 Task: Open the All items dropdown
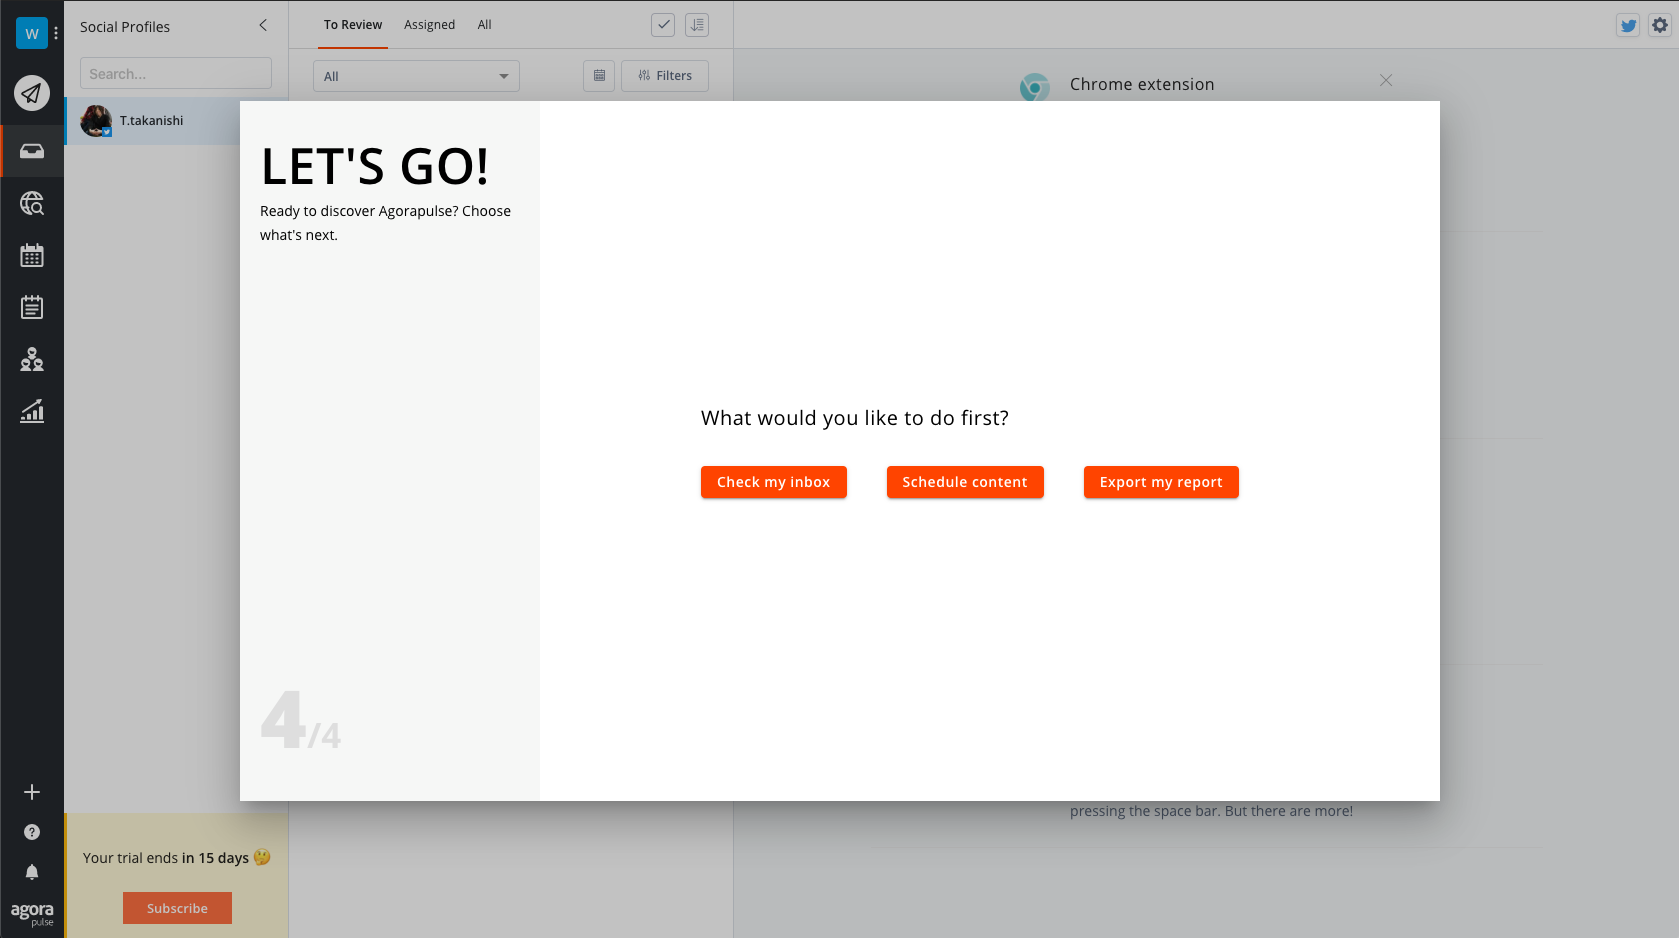pos(416,76)
